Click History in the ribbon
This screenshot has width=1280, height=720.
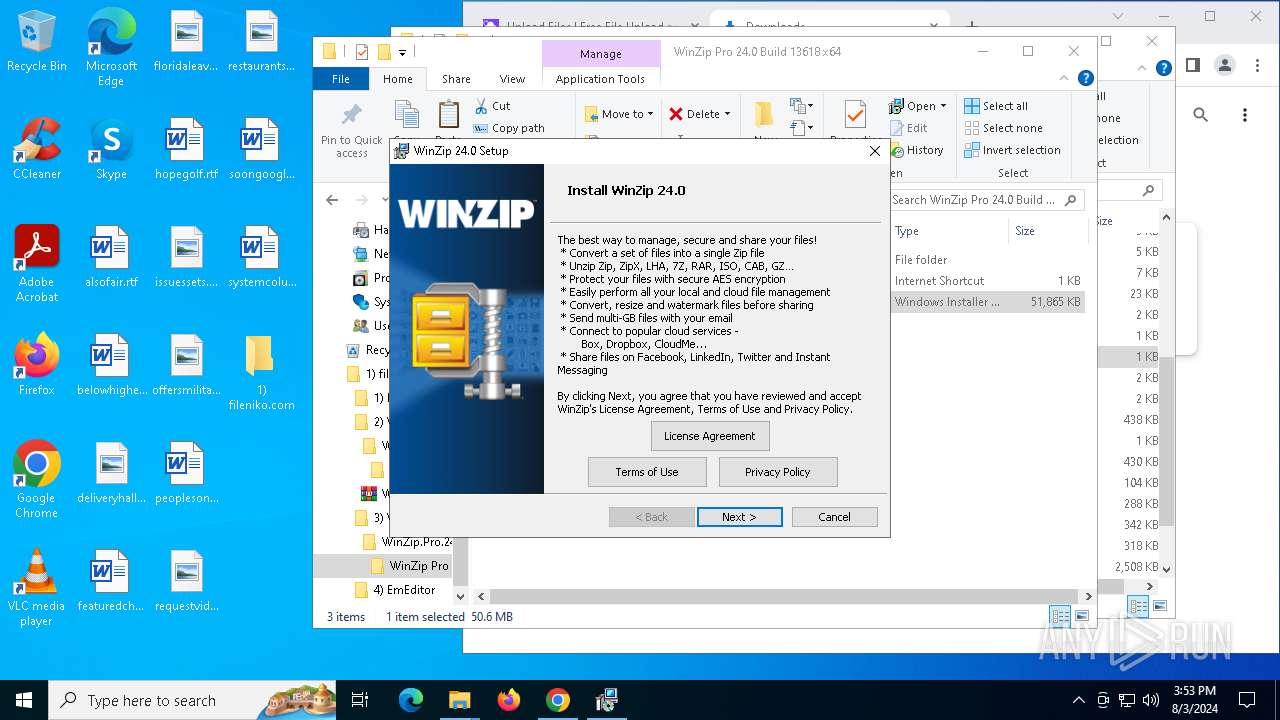(916, 150)
